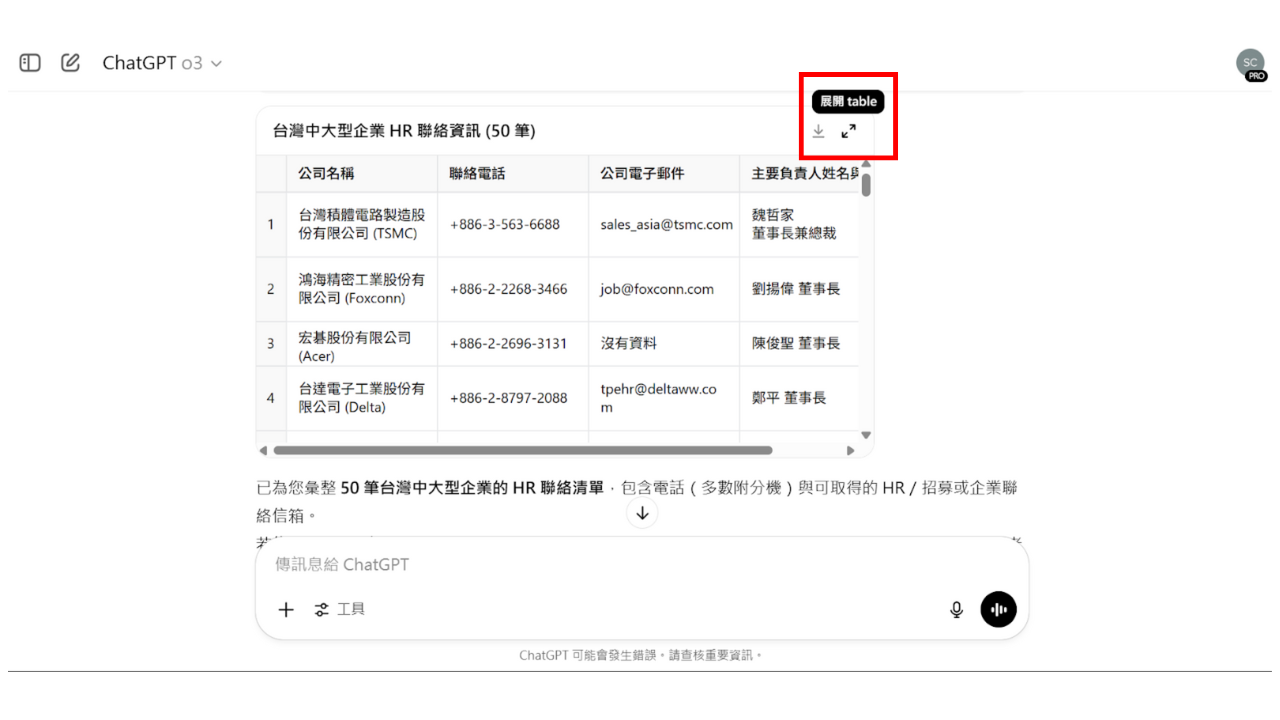Click the table's vertical scrollbar thumb

pyautogui.click(x=866, y=184)
